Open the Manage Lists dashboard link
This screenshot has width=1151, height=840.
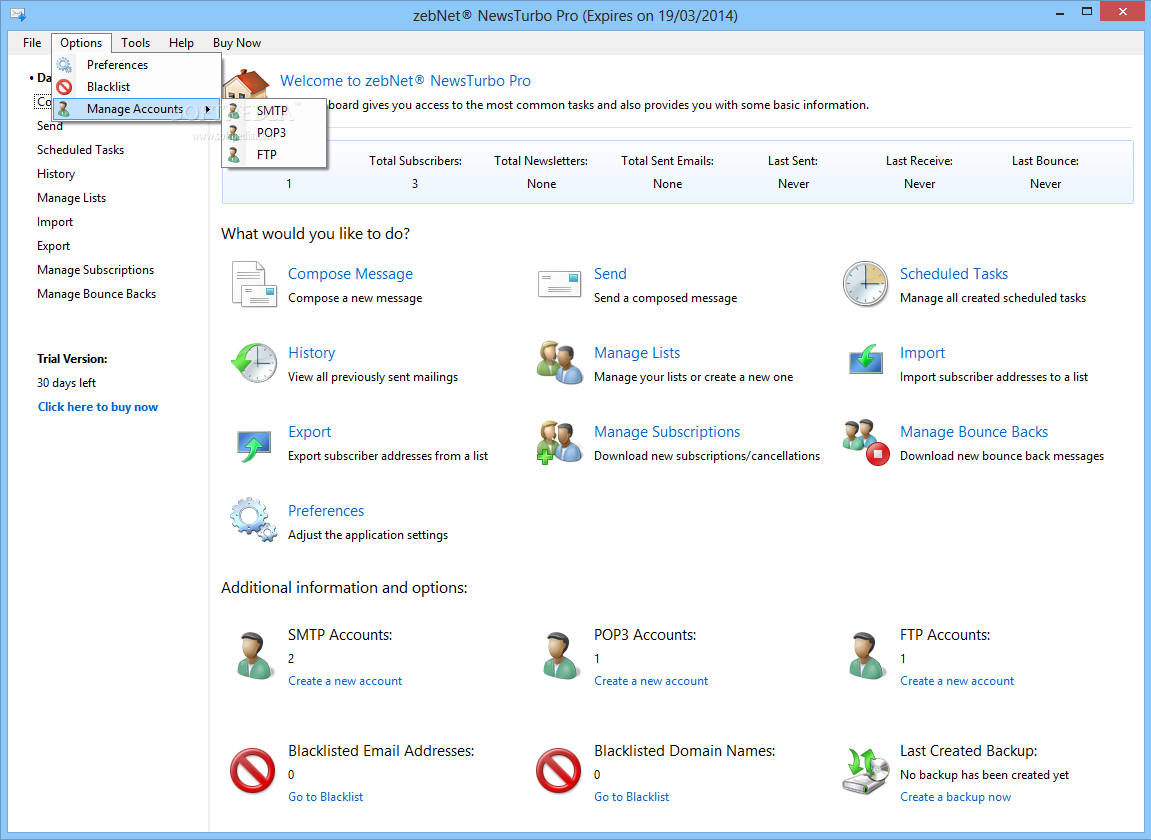[x=637, y=353]
